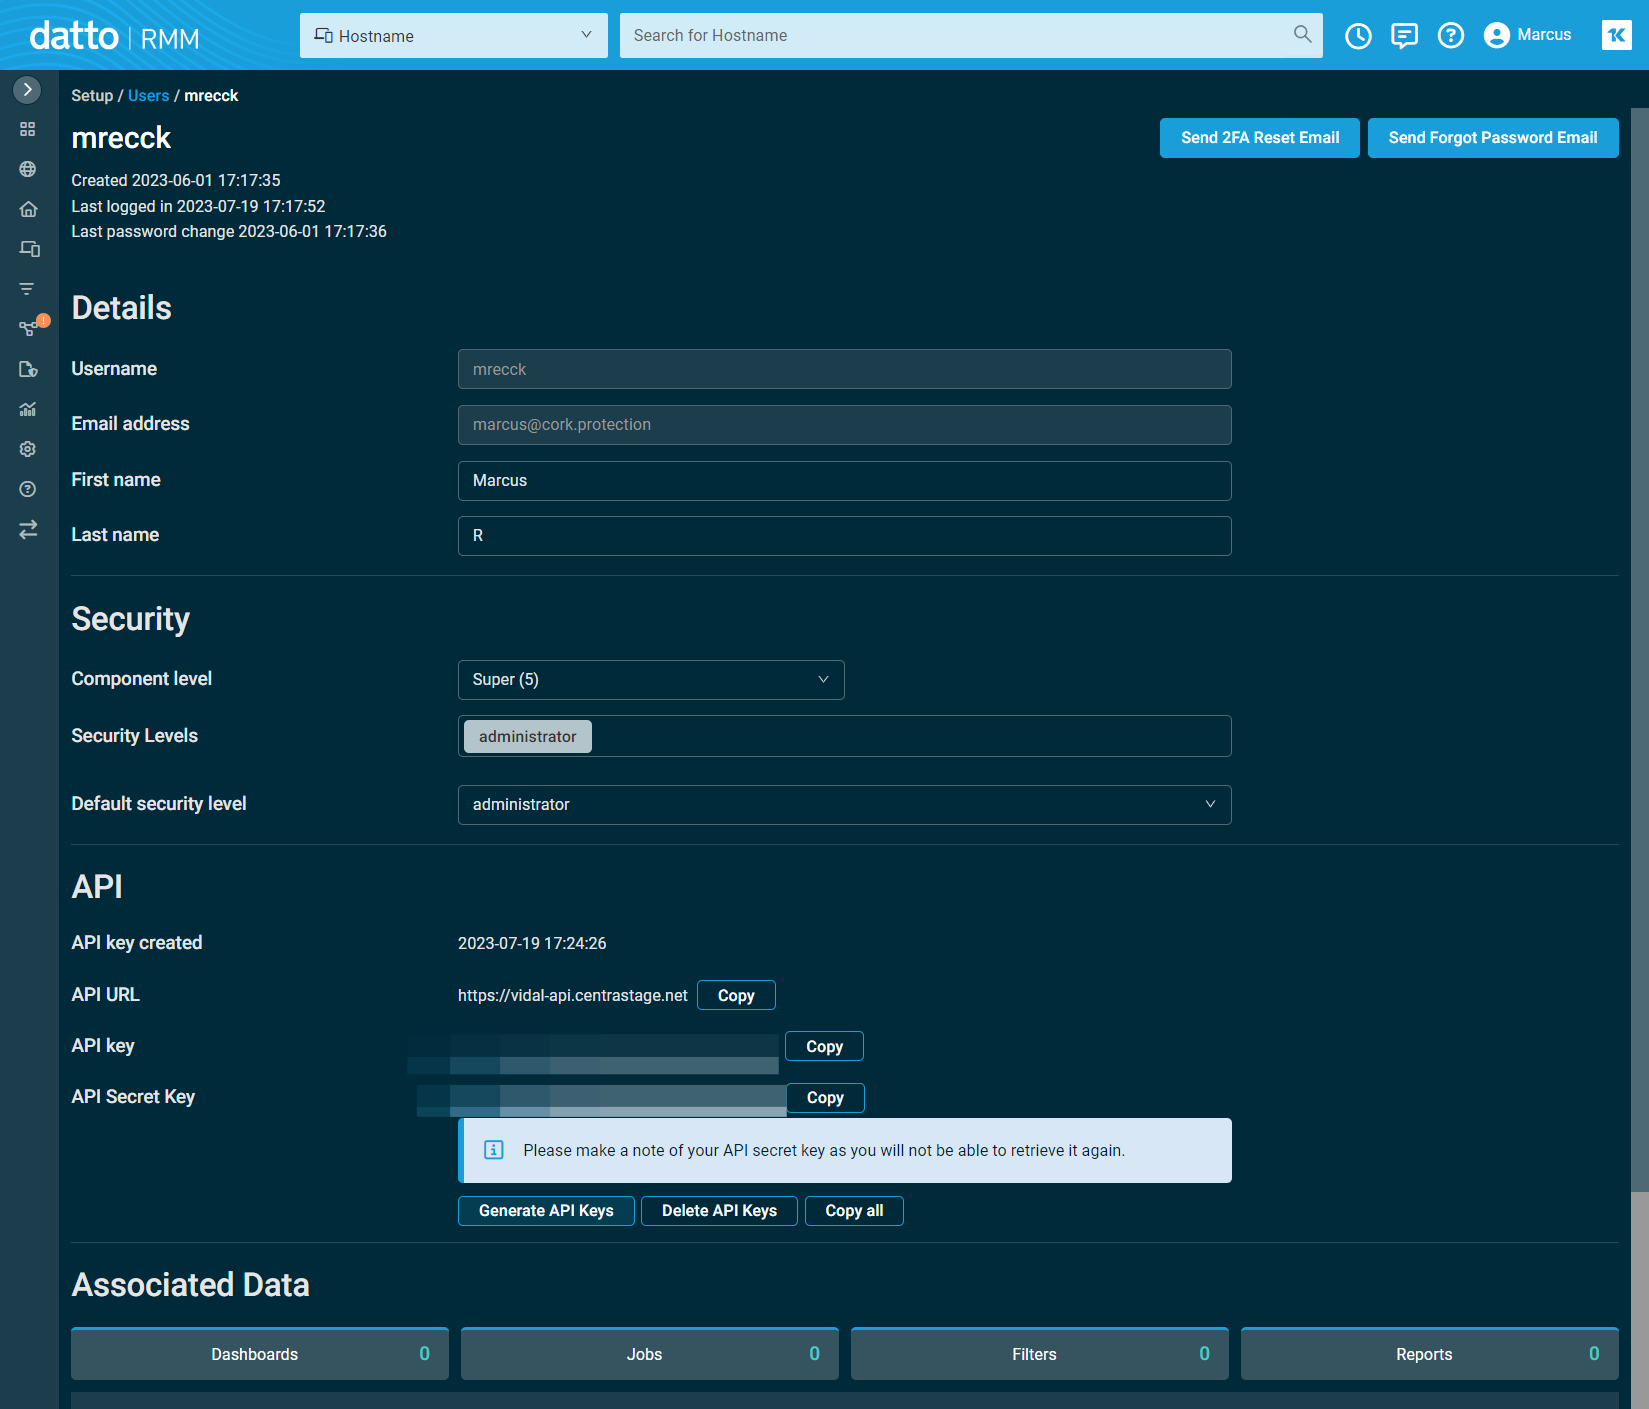Click the Copy all button
The image size is (1649, 1409).
[x=854, y=1211]
